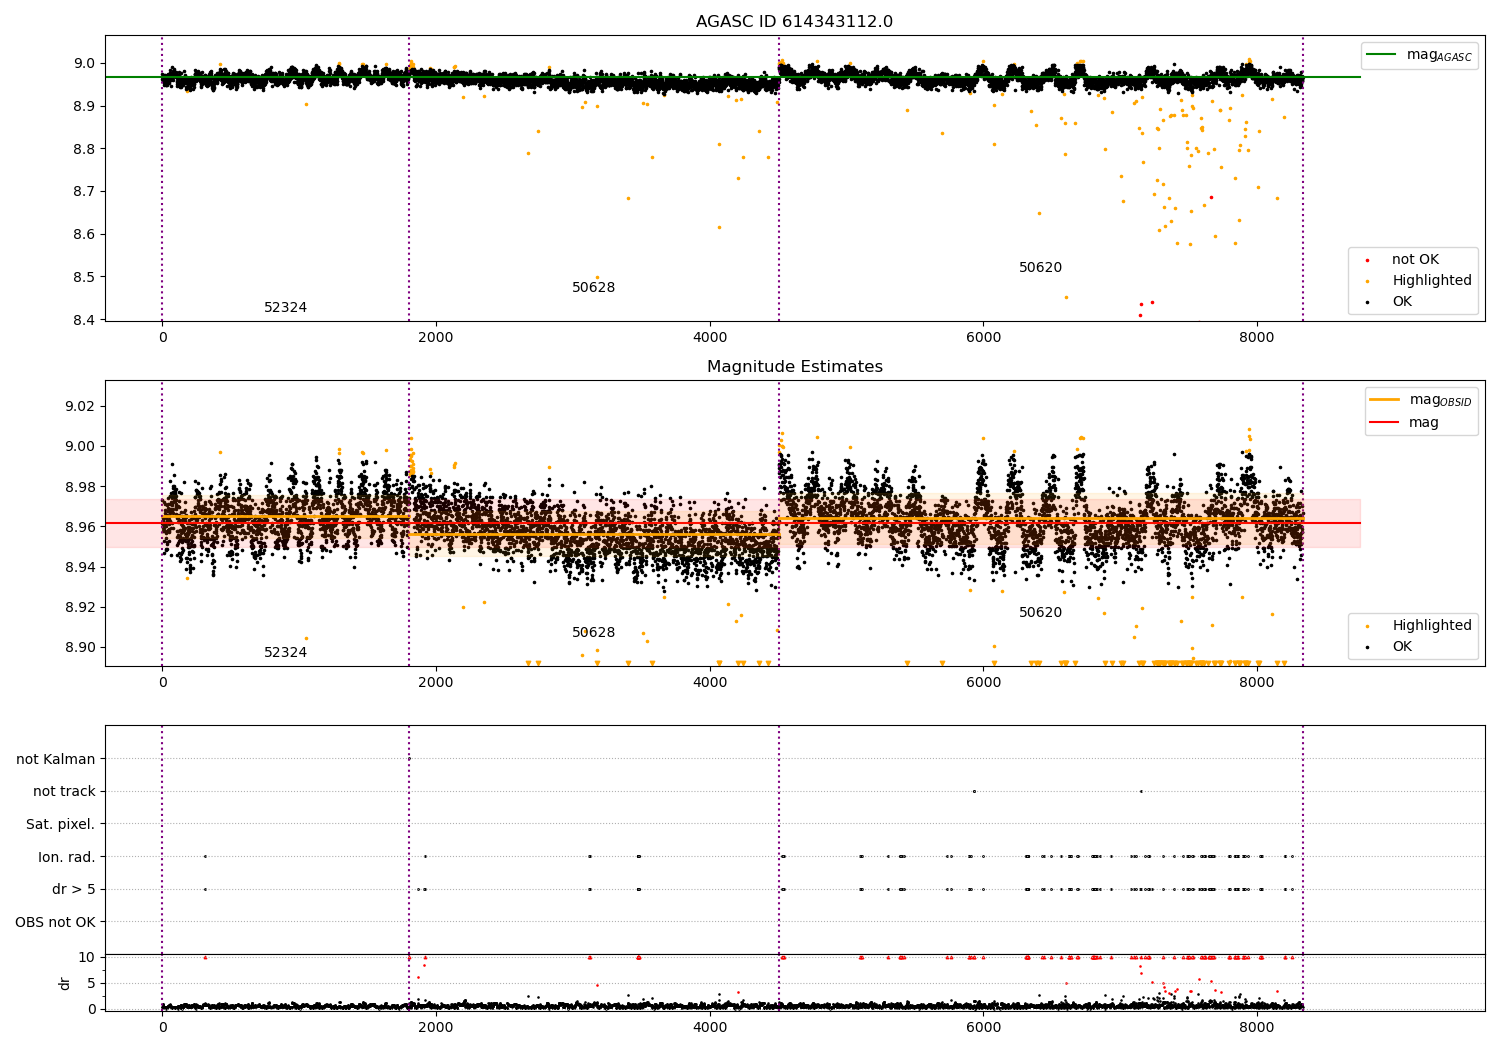The image size is (1500, 1050).
Task: Click the "OBS not OK" row label
Action: 56,922
